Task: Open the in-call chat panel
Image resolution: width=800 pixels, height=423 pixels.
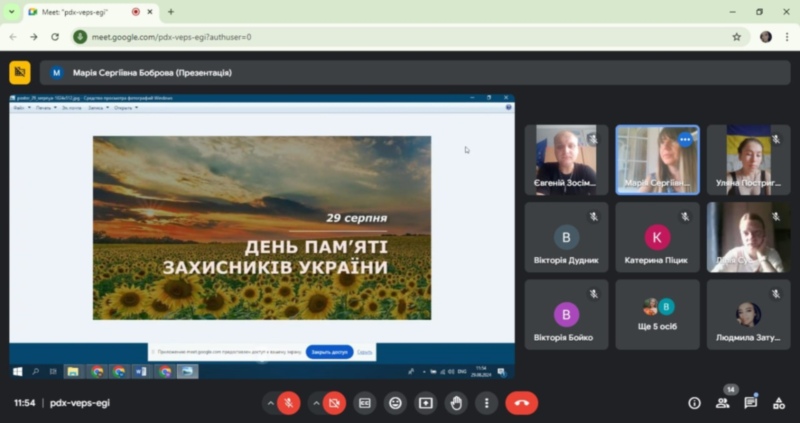Action: [x=750, y=403]
